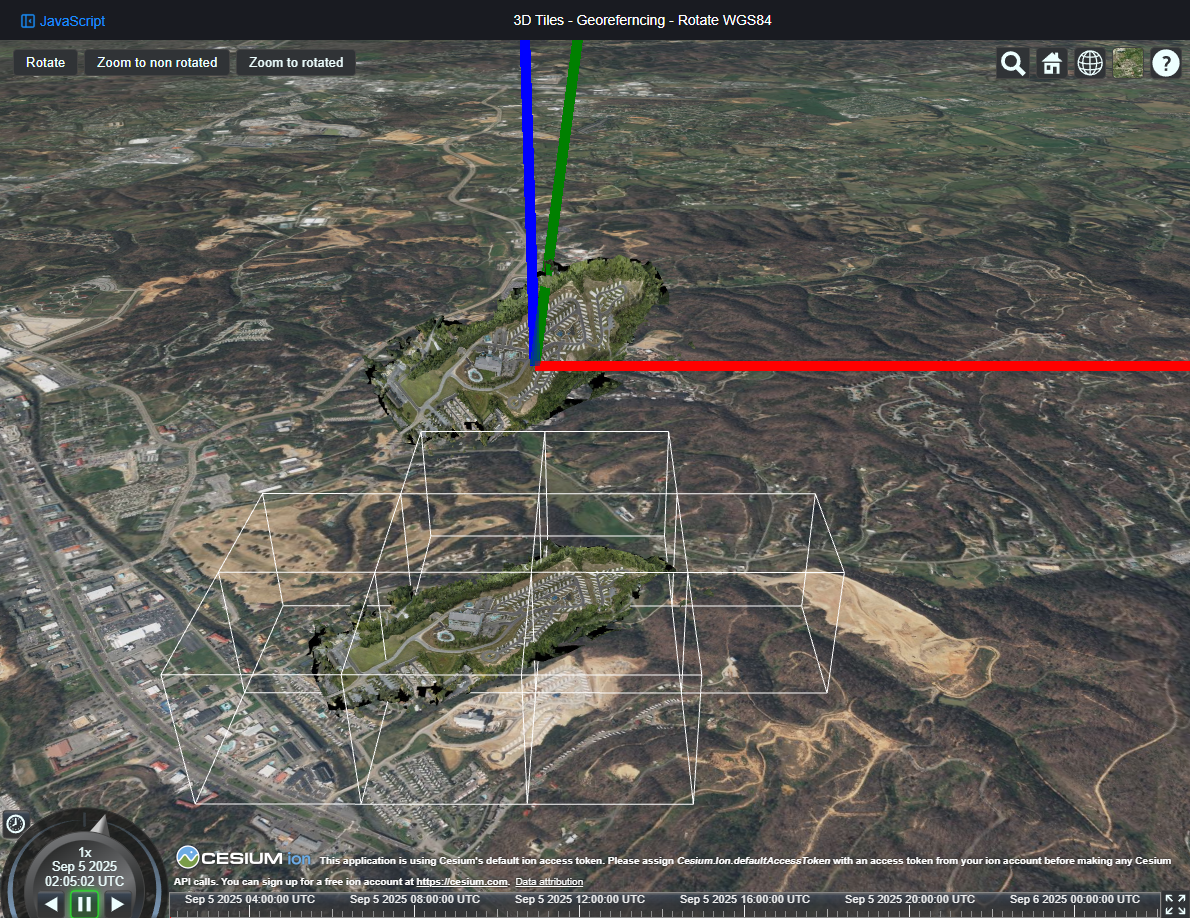Click the clock real-time icon
Screen dimensions: 1190x918
click(15, 824)
